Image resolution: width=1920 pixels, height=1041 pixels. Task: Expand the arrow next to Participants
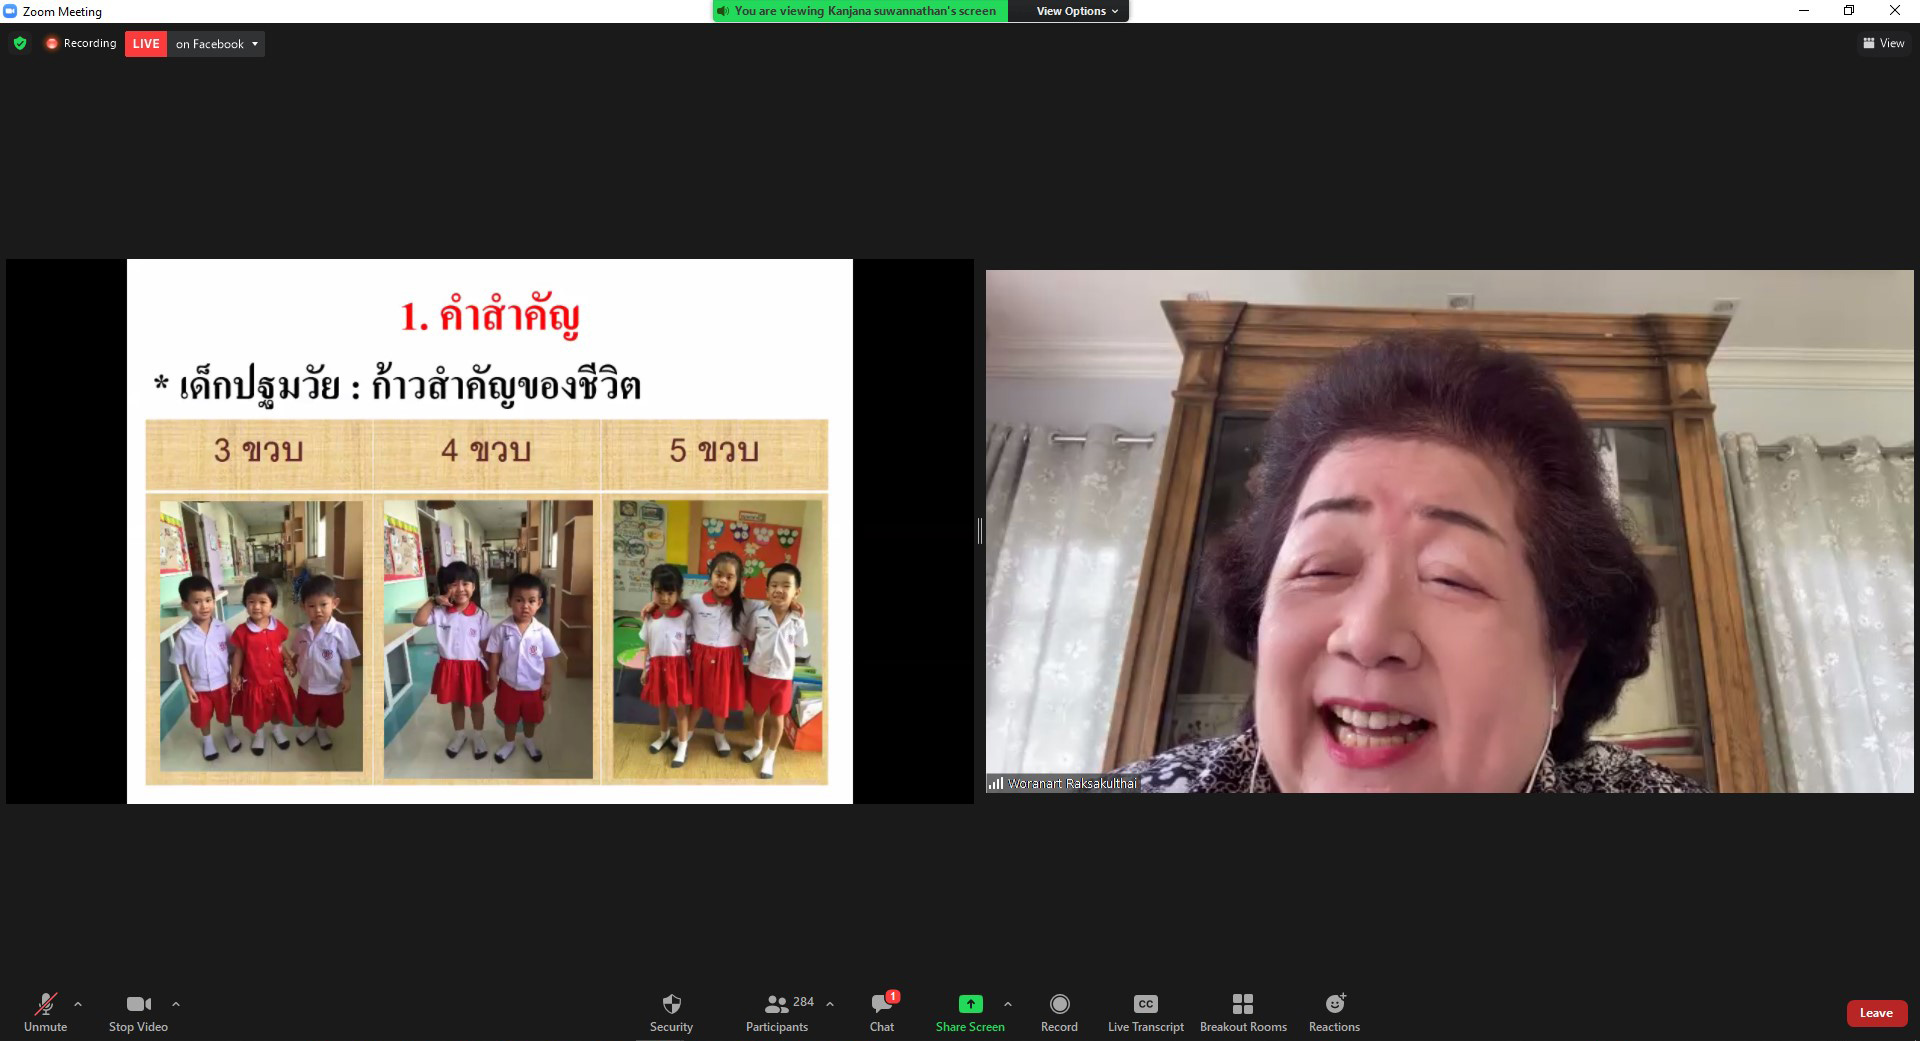[829, 1004]
